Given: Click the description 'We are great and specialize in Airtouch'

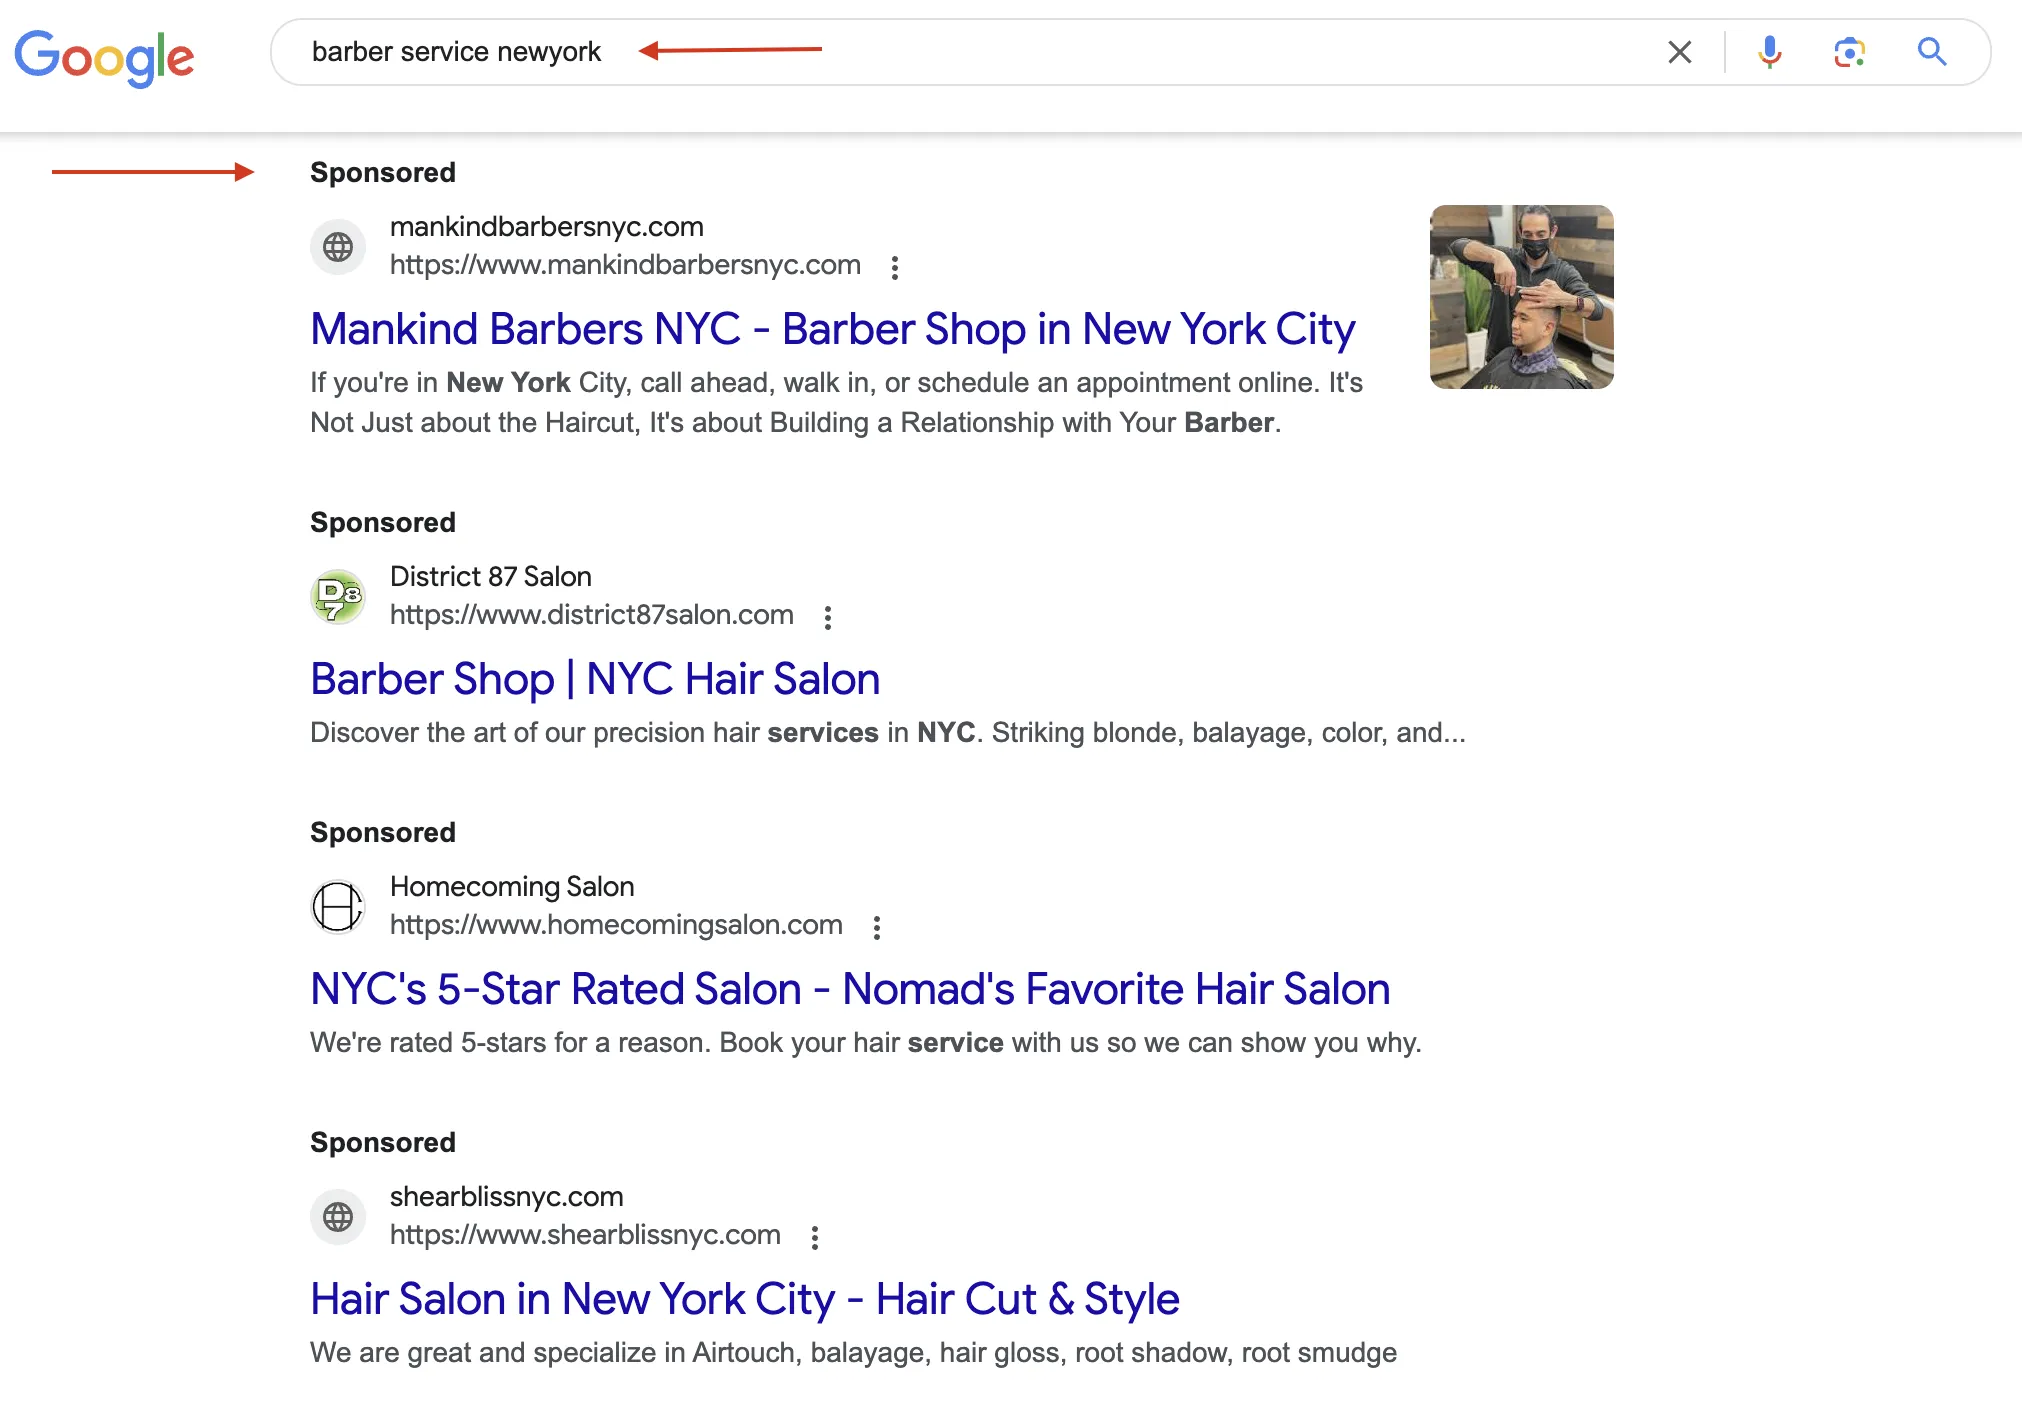Looking at the screenshot, I should (853, 1353).
